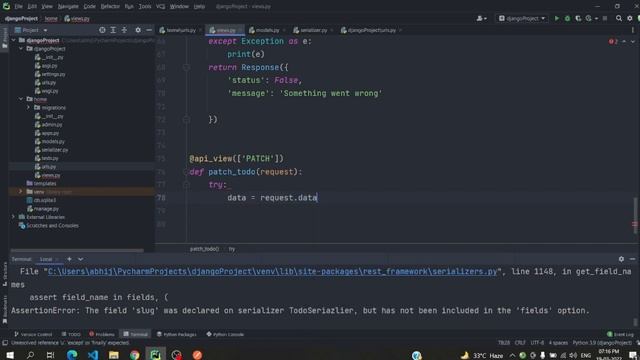This screenshot has height=360, width=640.
Task: Expand the venv folder
Action: (x=21, y=191)
